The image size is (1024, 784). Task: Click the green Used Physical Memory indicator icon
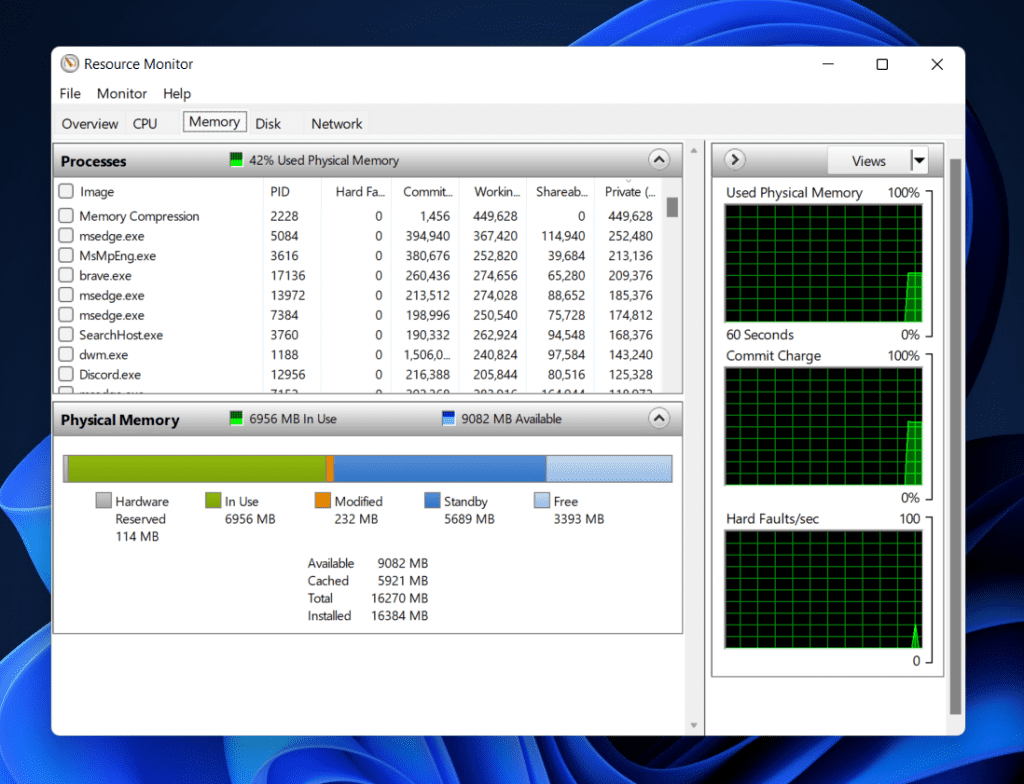pyautogui.click(x=236, y=159)
